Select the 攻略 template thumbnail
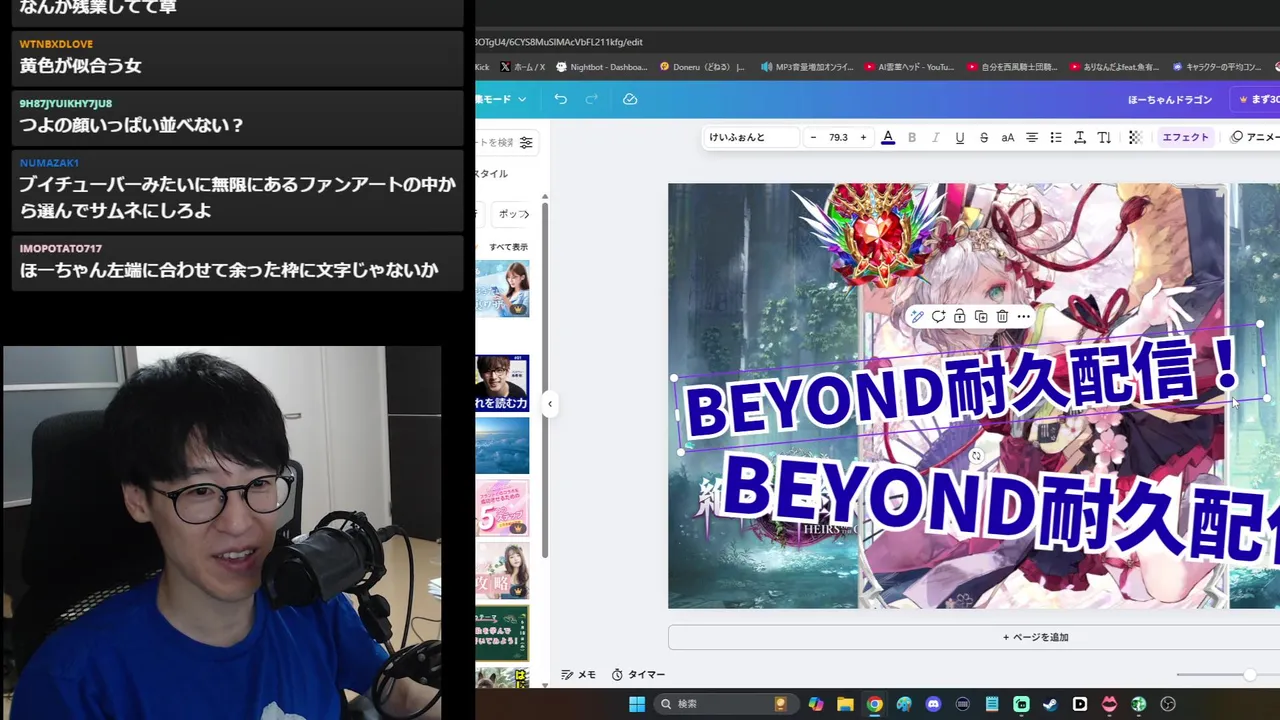Viewport: 1280px width, 720px height. [x=502, y=571]
